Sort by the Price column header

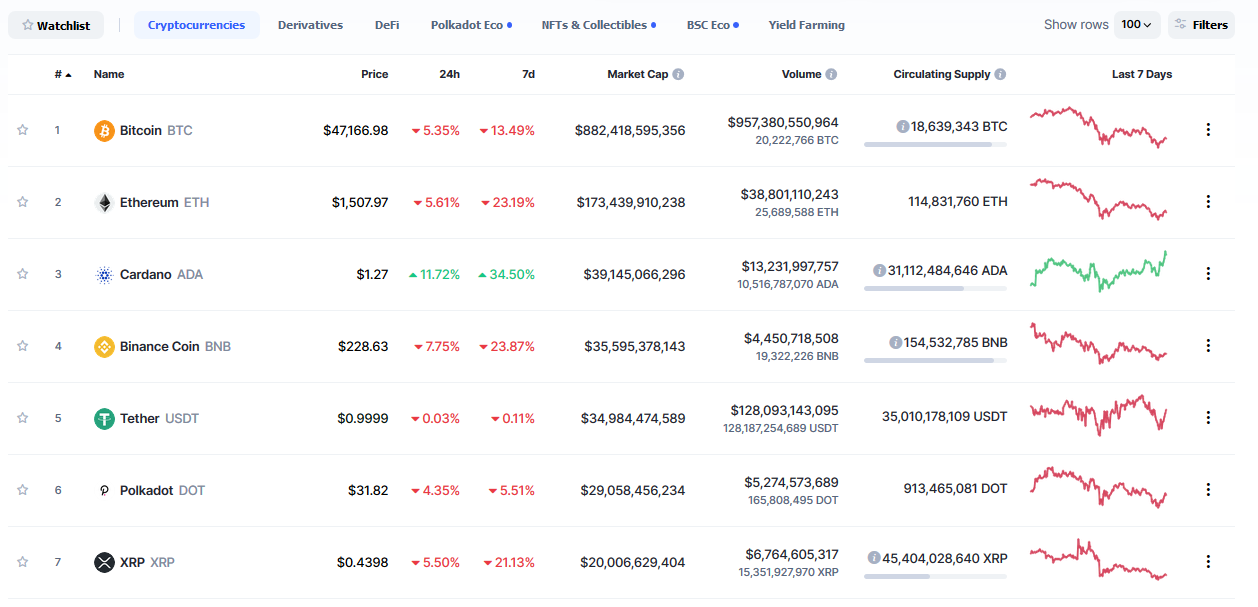[374, 74]
